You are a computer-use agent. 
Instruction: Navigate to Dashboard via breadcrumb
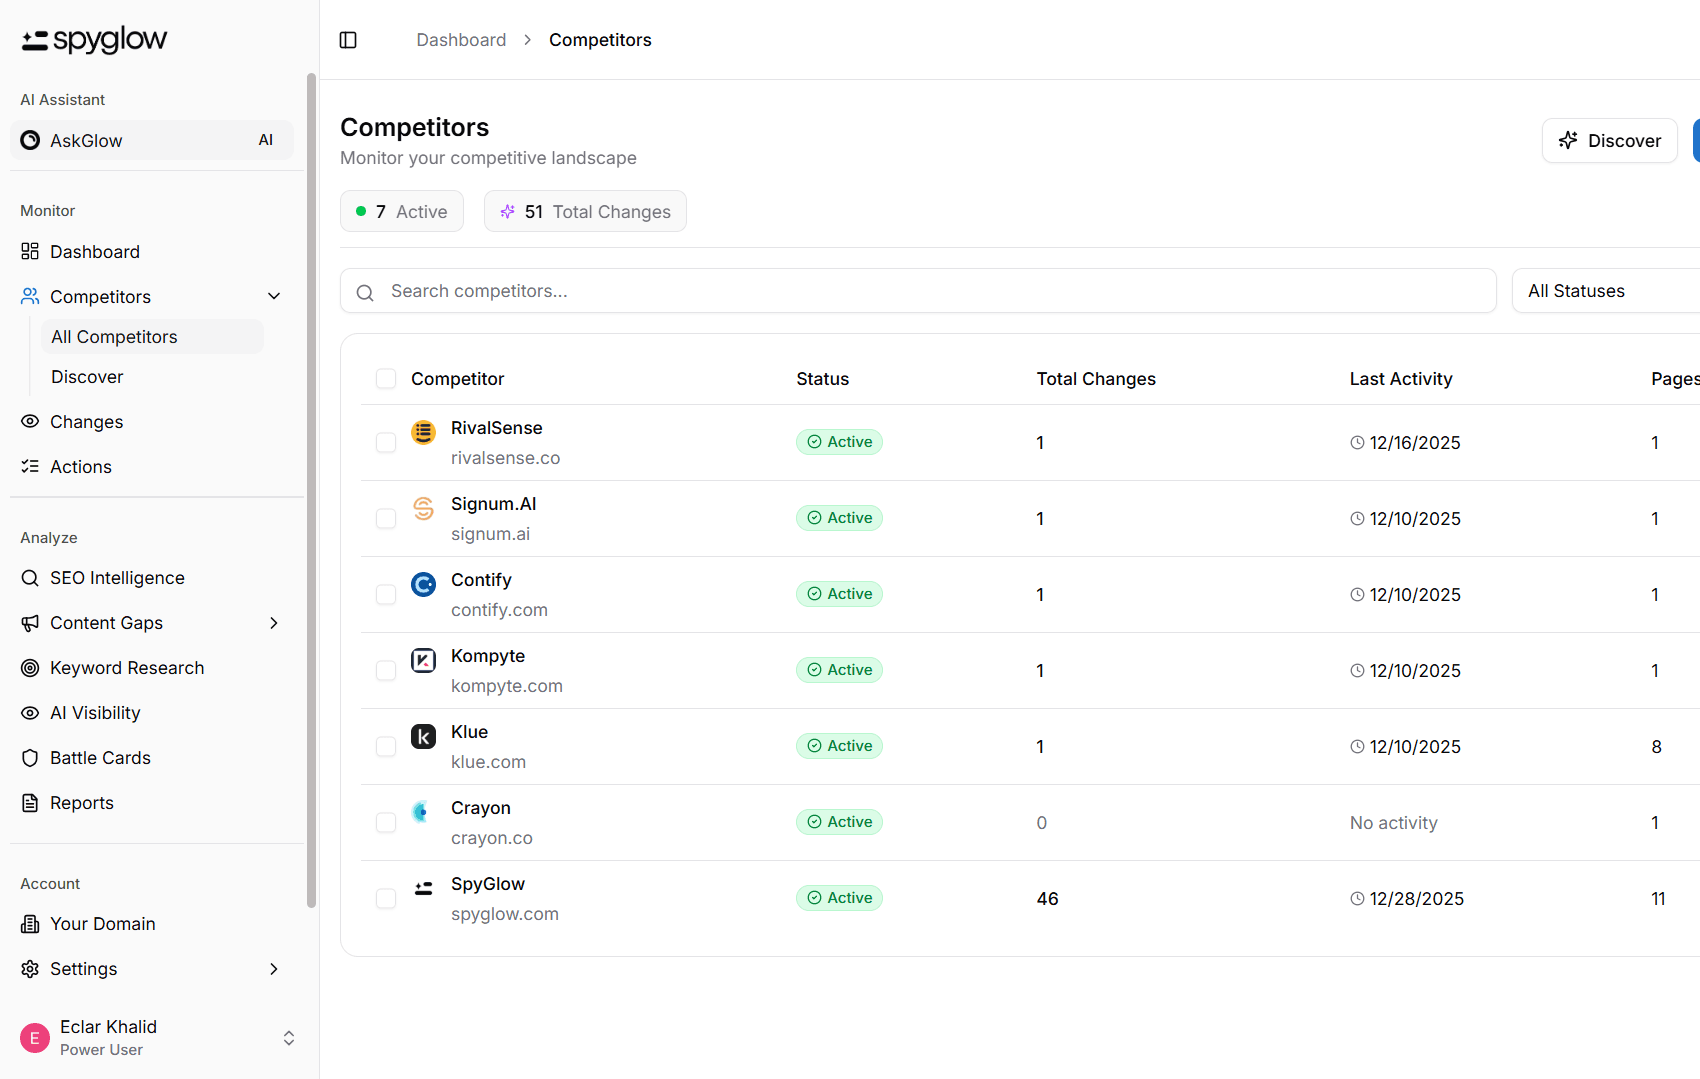point(461,39)
